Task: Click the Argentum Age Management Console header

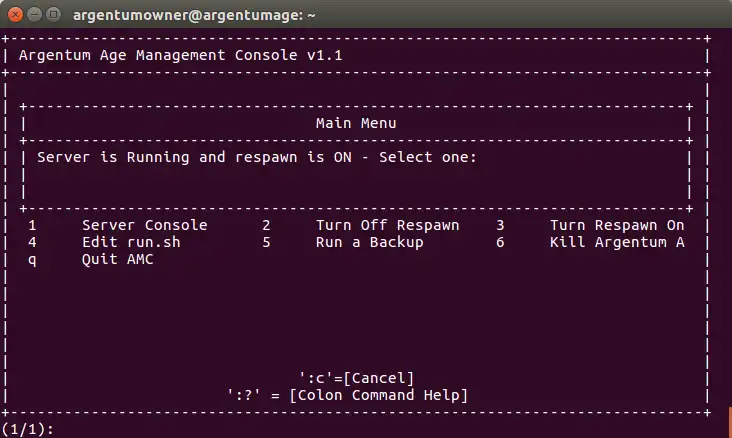Action: click(x=180, y=55)
